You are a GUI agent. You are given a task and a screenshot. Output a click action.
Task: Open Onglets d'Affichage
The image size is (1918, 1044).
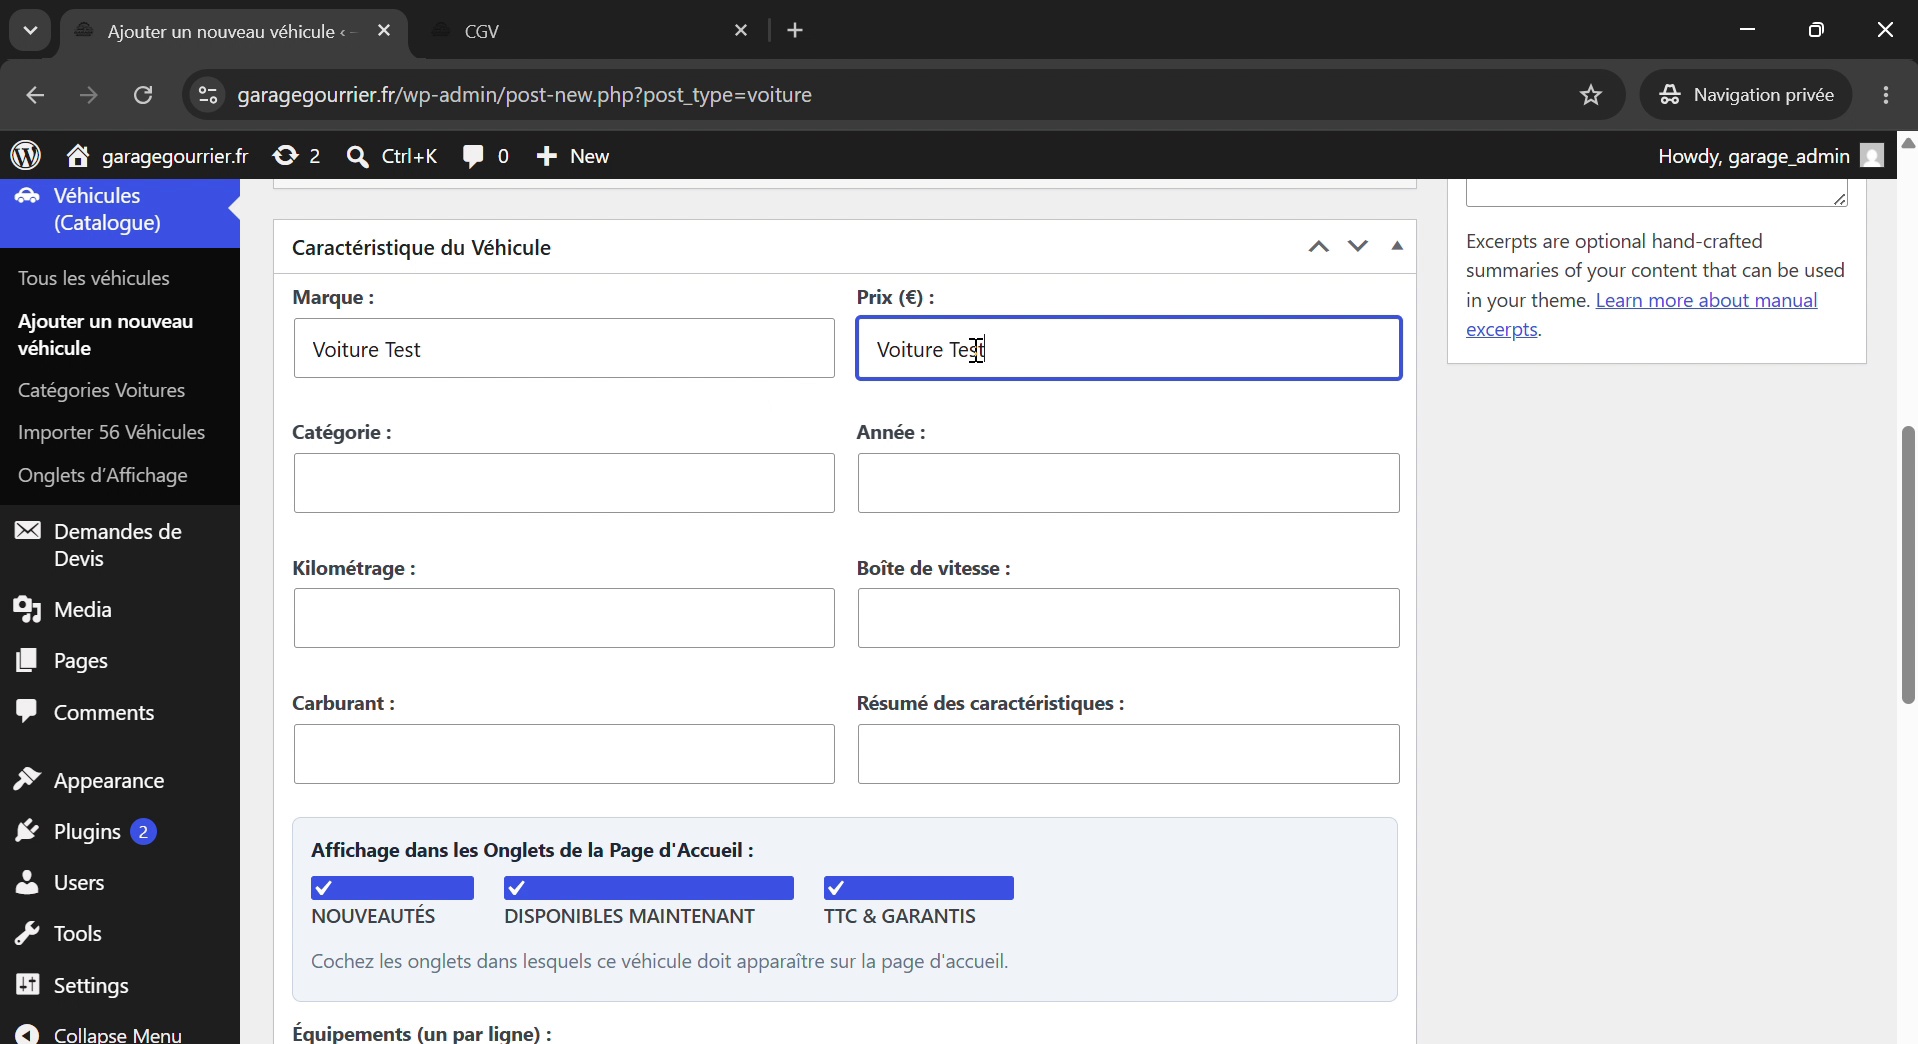click(x=103, y=475)
